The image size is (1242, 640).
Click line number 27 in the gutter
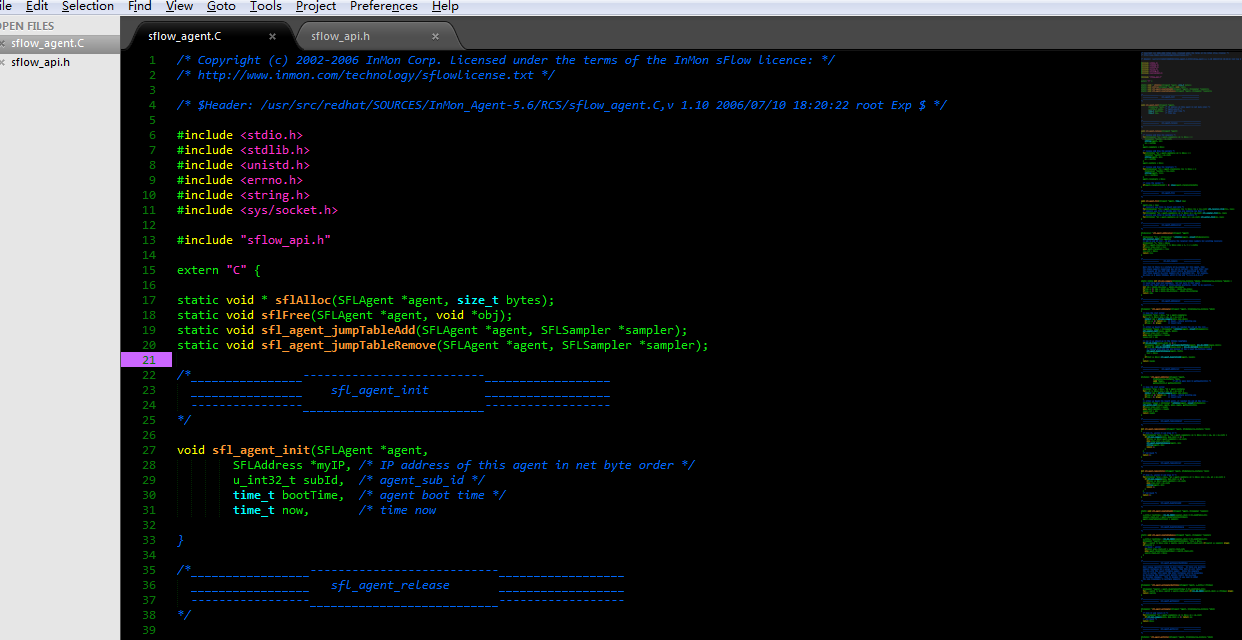pos(148,450)
